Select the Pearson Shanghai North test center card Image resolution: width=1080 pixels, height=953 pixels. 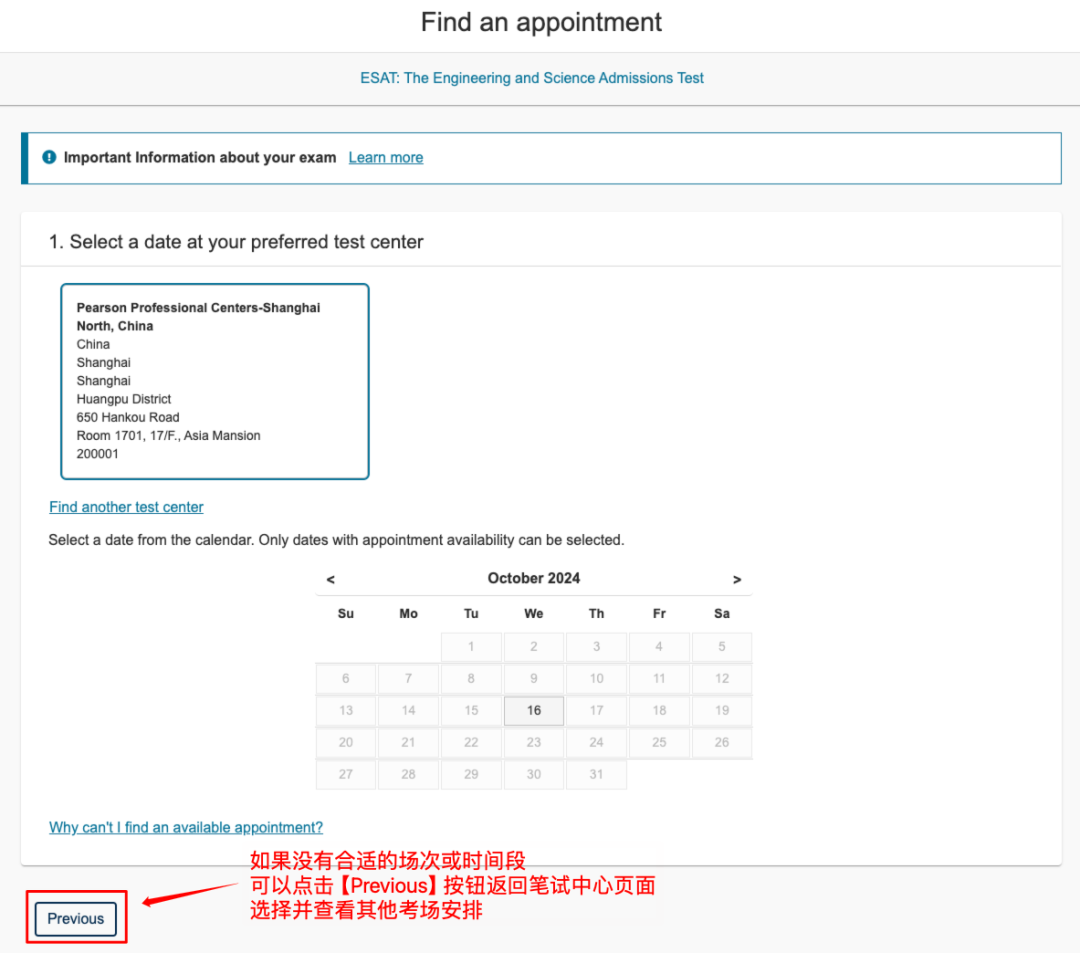pyautogui.click(x=215, y=381)
